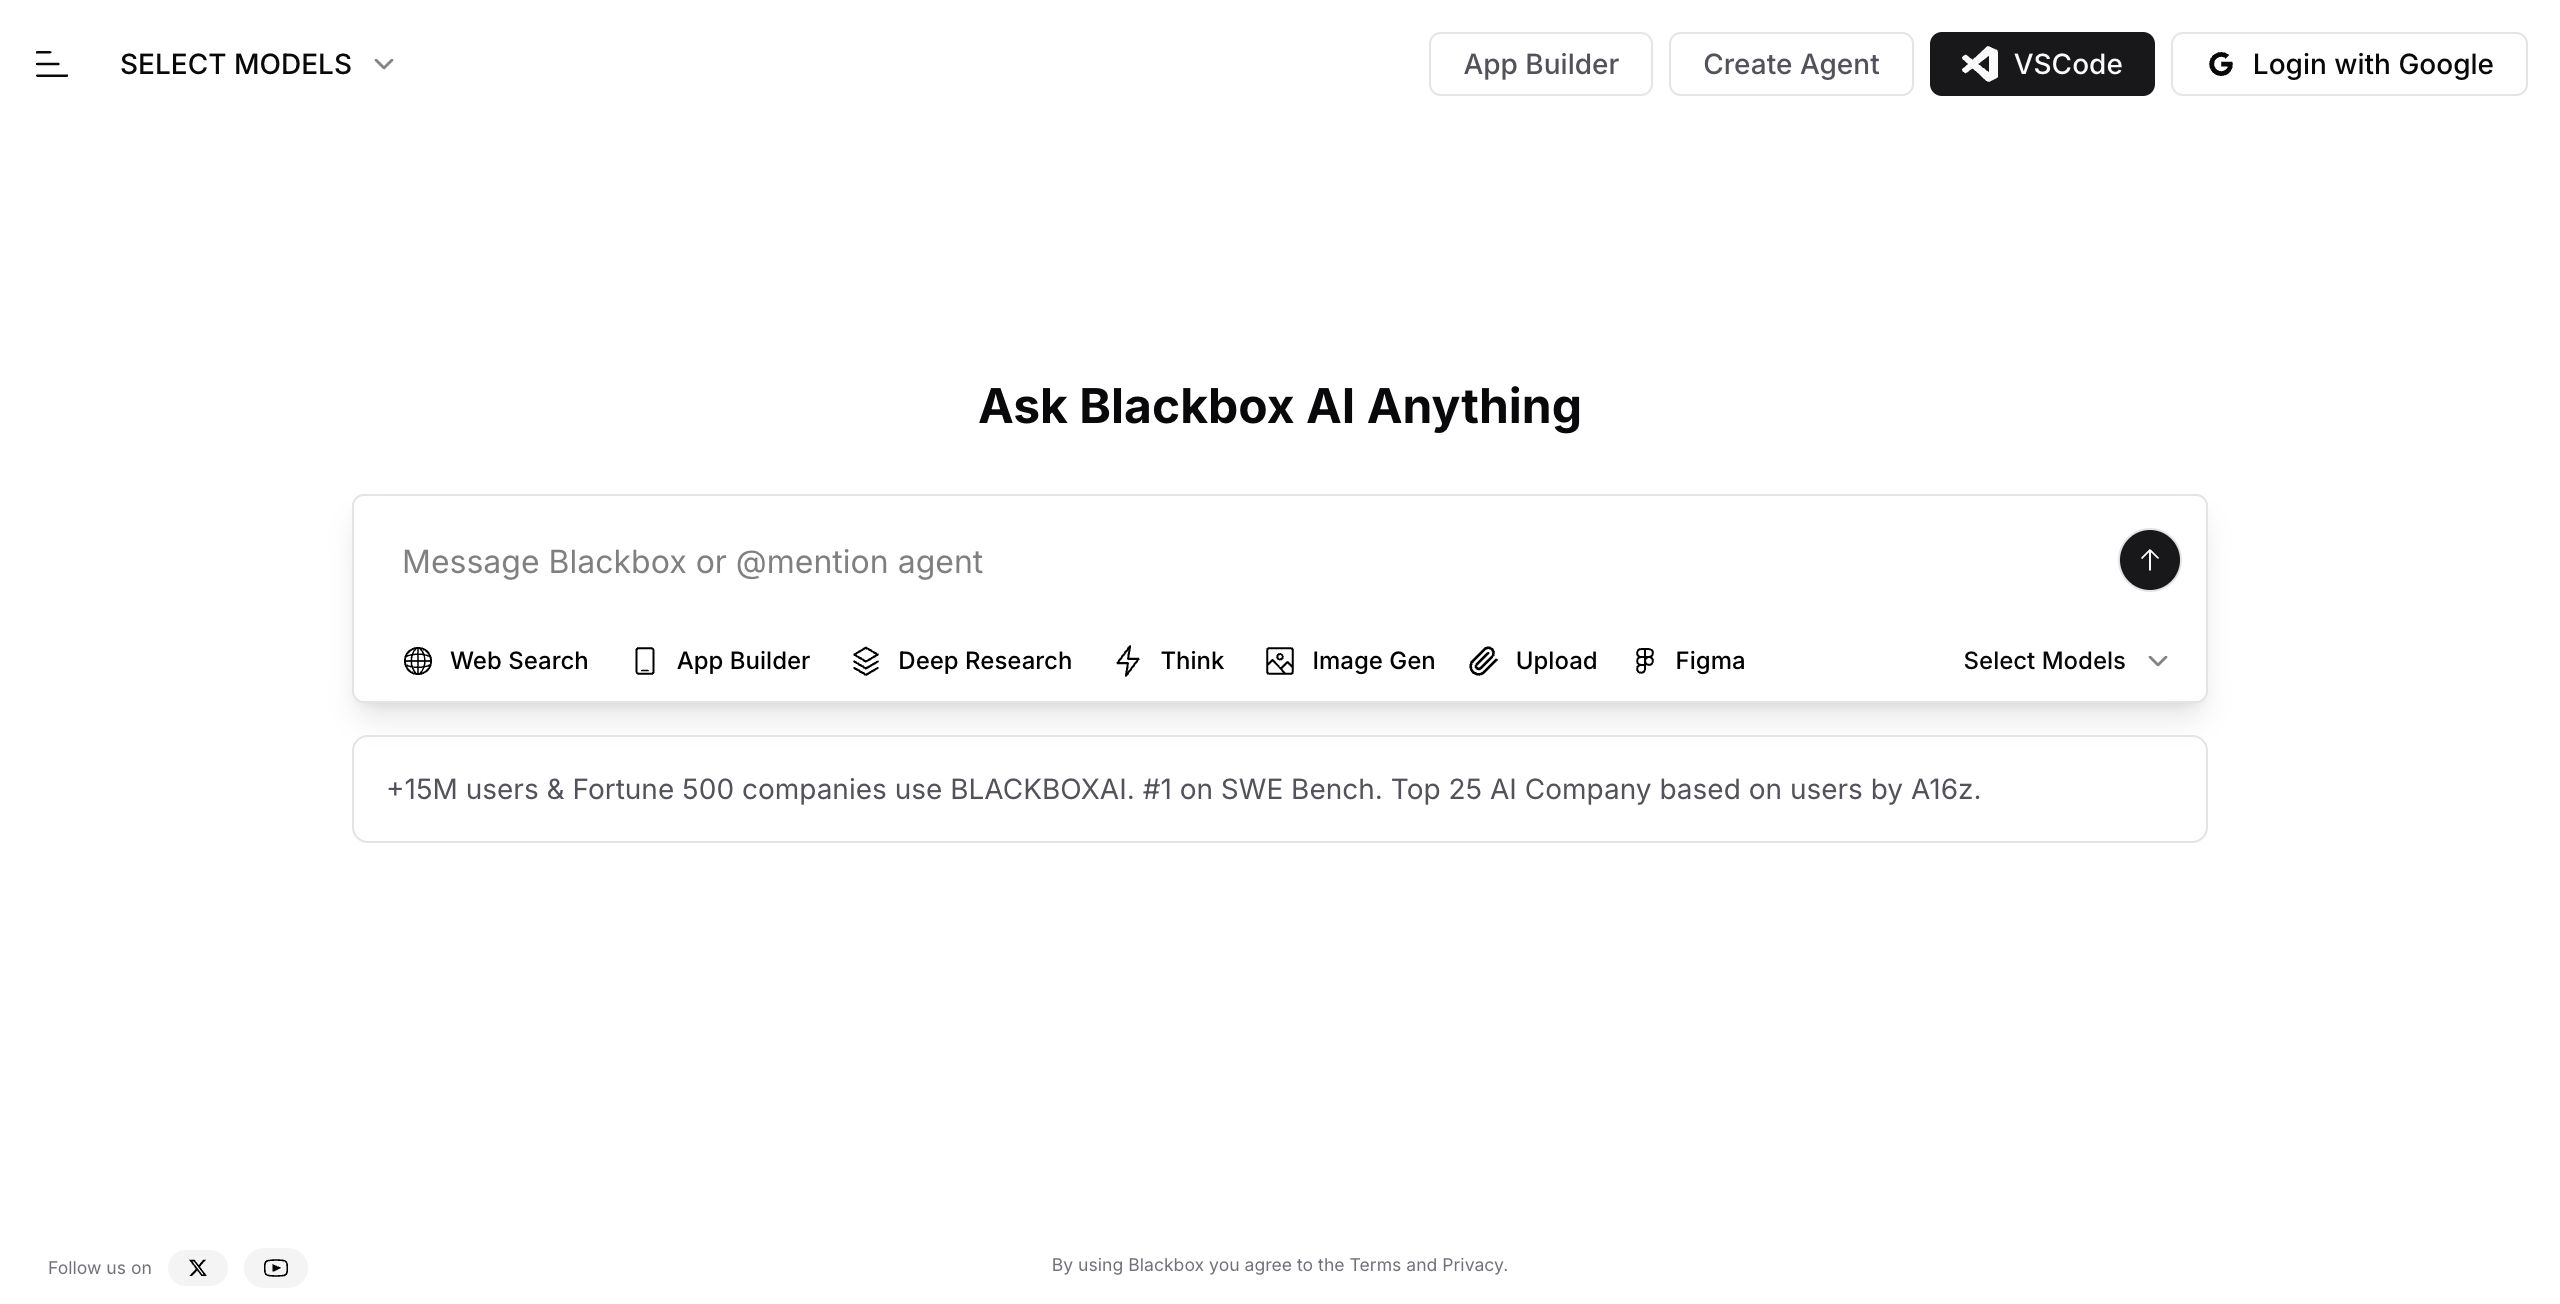Image resolution: width=2560 pixels, height=1304 pixels.
Task: Choose the Figma import option
Action: [1690, 661]
